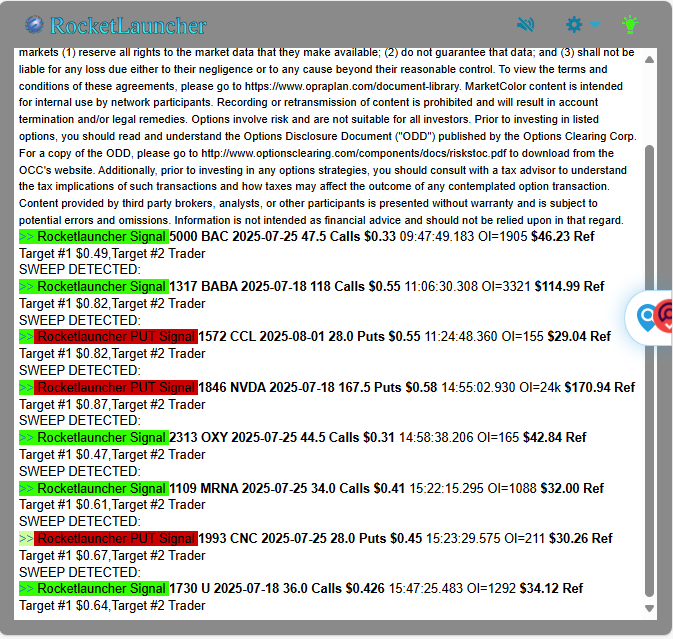673x639 pixels.
Task: Click the 'OI=24k' open interest value
Action: point(540,388)
